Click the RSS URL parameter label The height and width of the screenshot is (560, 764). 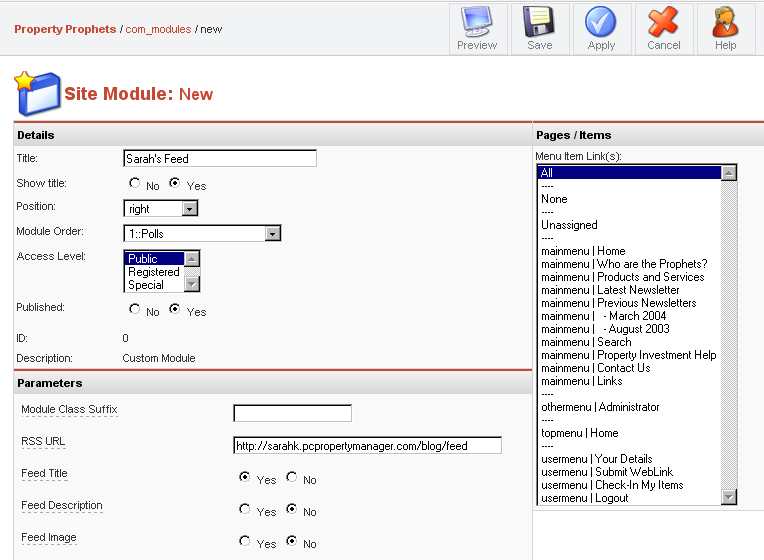[43, 442]
